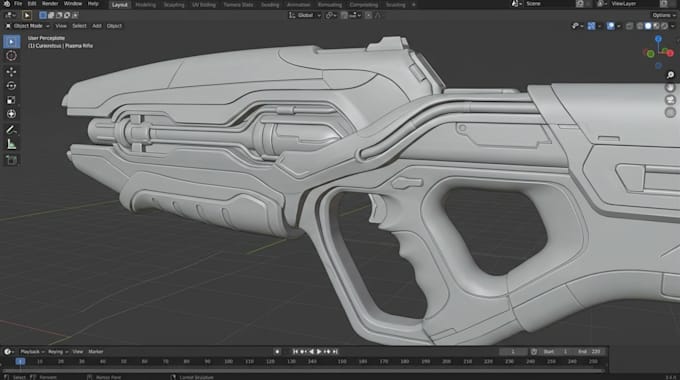Open the pivot point dropdown
This screenshot has height=380, width=680.
331,16
